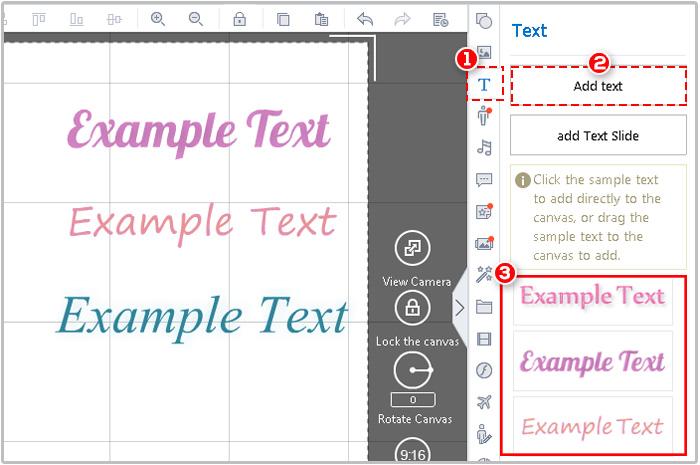Open the person with pencil icon
700x465 pixels.
pyautogui.click(x=484, y=434)
